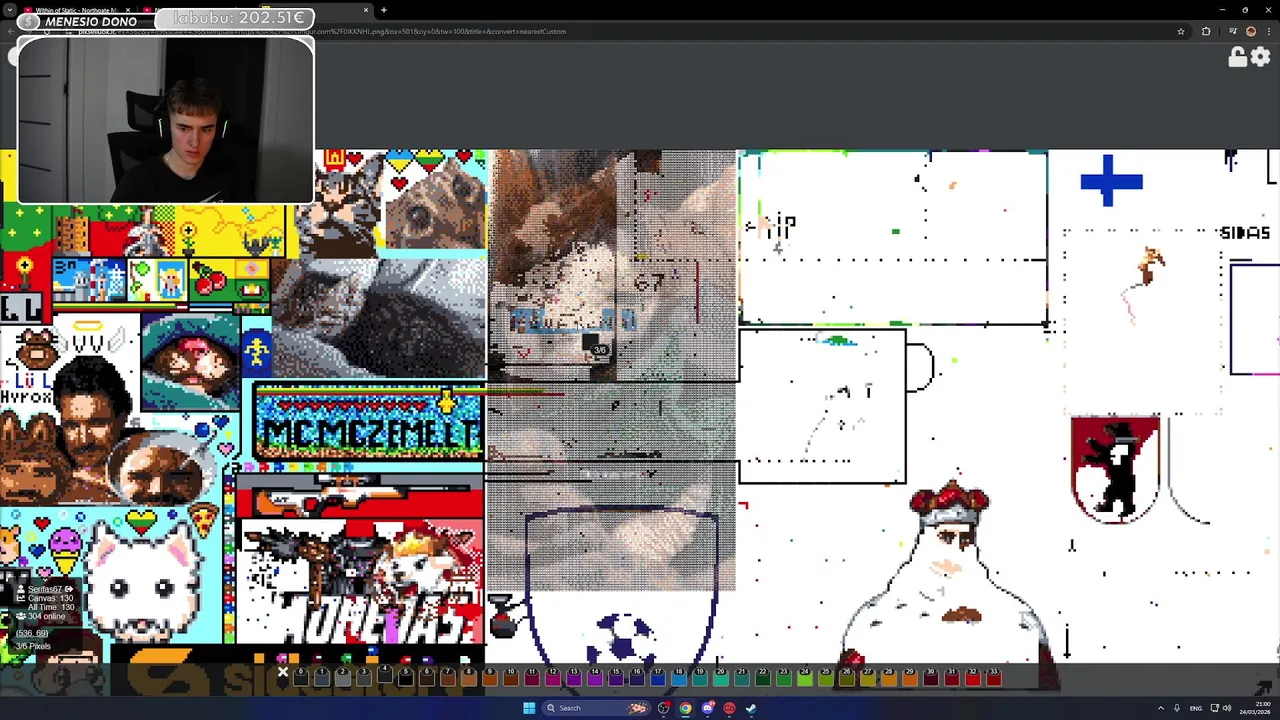Pick palette color 17 blue
1280x720 pixels.
click(657, 678)
